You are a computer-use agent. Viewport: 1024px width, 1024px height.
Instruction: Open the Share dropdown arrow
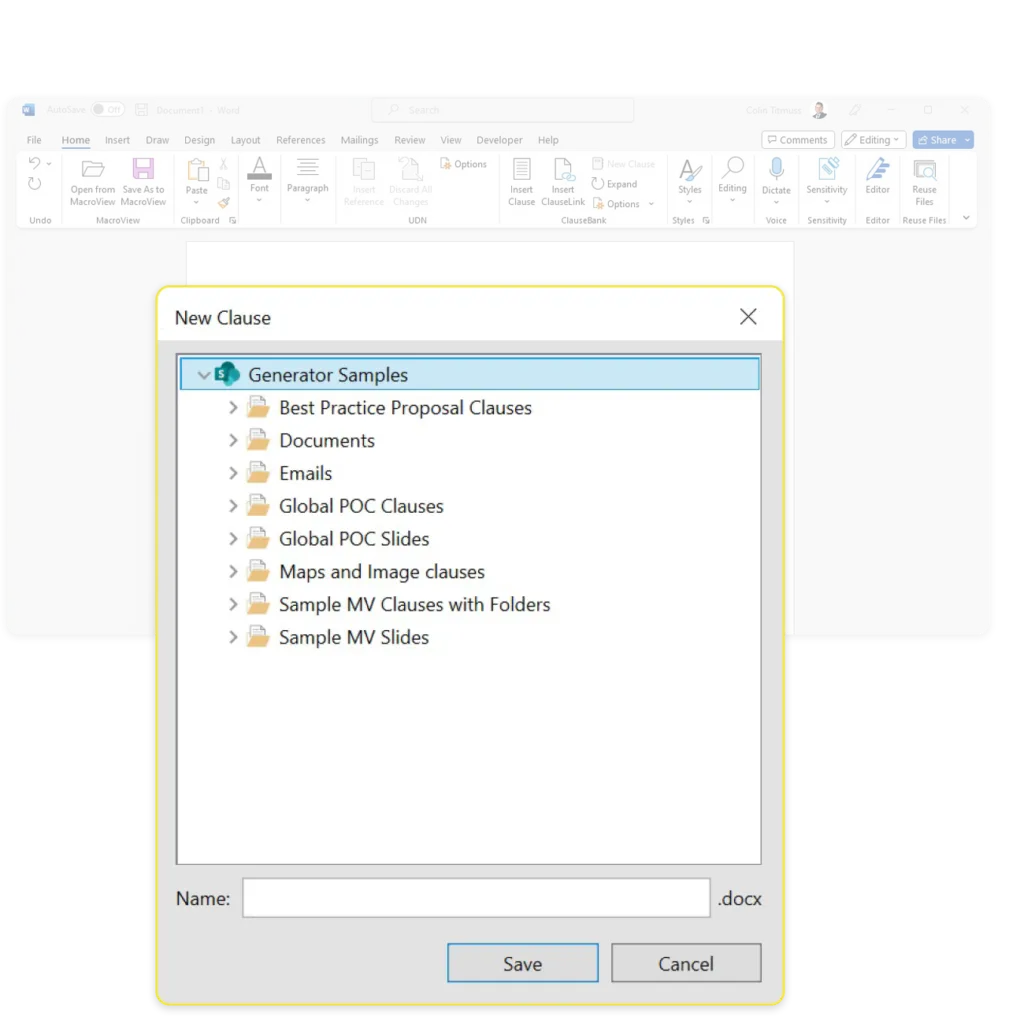click(x=967, y=140)
